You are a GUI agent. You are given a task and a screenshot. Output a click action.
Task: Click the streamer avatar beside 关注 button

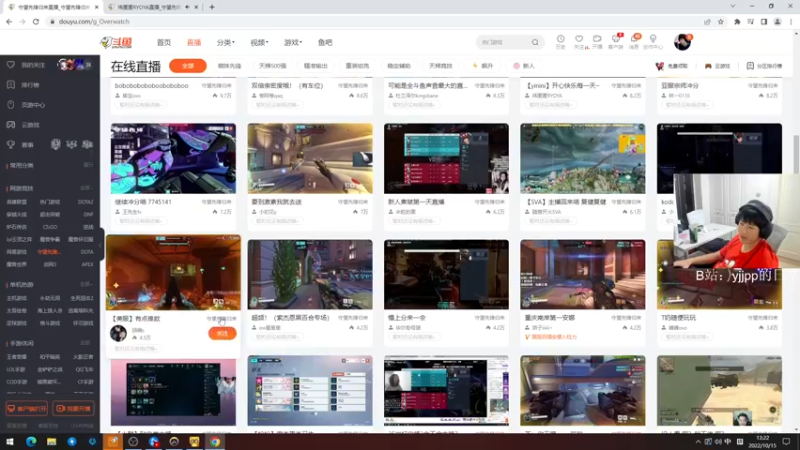pyautogui.click(x=118, y=333)
